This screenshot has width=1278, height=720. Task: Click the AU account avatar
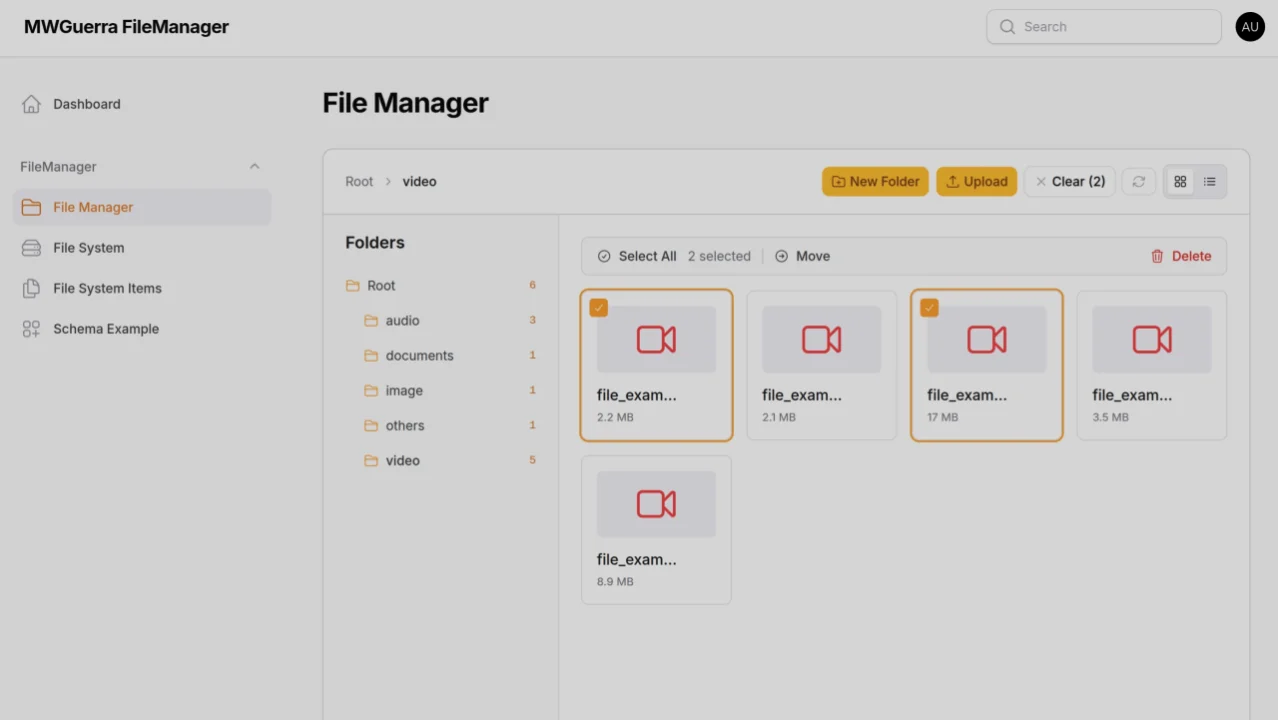[x=1250, y=27]
